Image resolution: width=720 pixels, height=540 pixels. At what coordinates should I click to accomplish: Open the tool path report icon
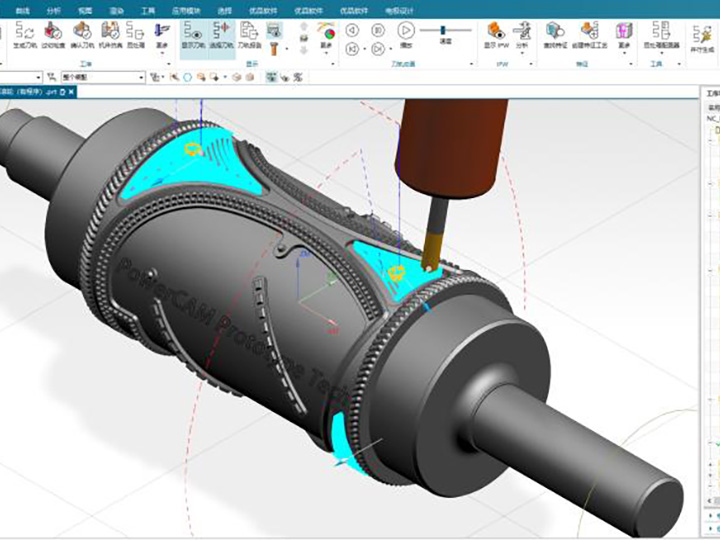(249, 35)
